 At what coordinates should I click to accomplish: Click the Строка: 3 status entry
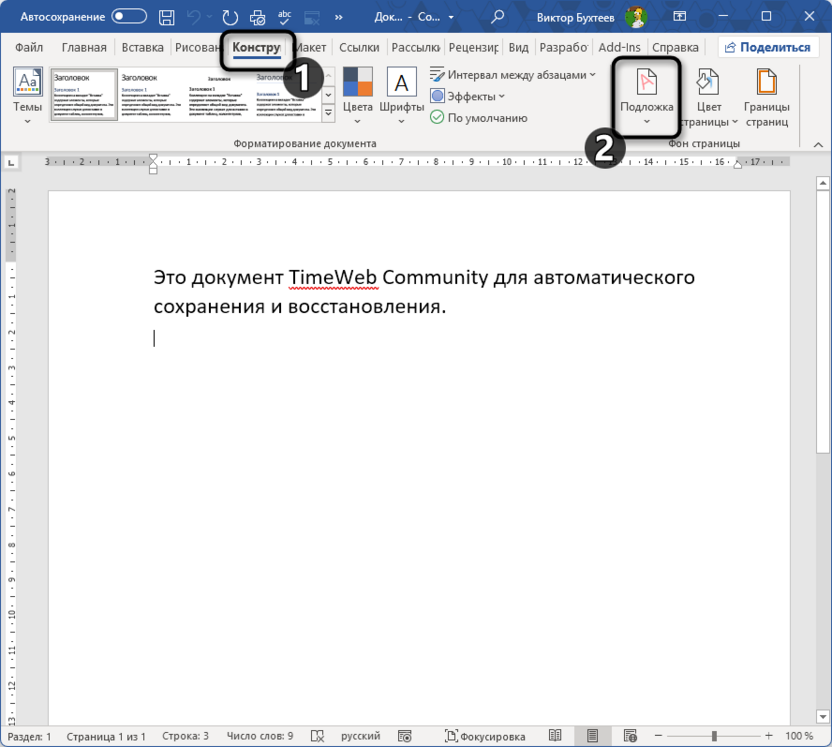click(185, 736)
